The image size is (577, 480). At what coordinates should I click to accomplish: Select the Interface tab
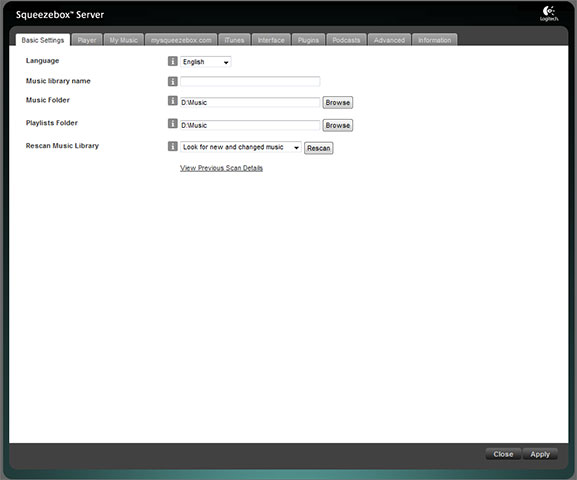point(271,40)
